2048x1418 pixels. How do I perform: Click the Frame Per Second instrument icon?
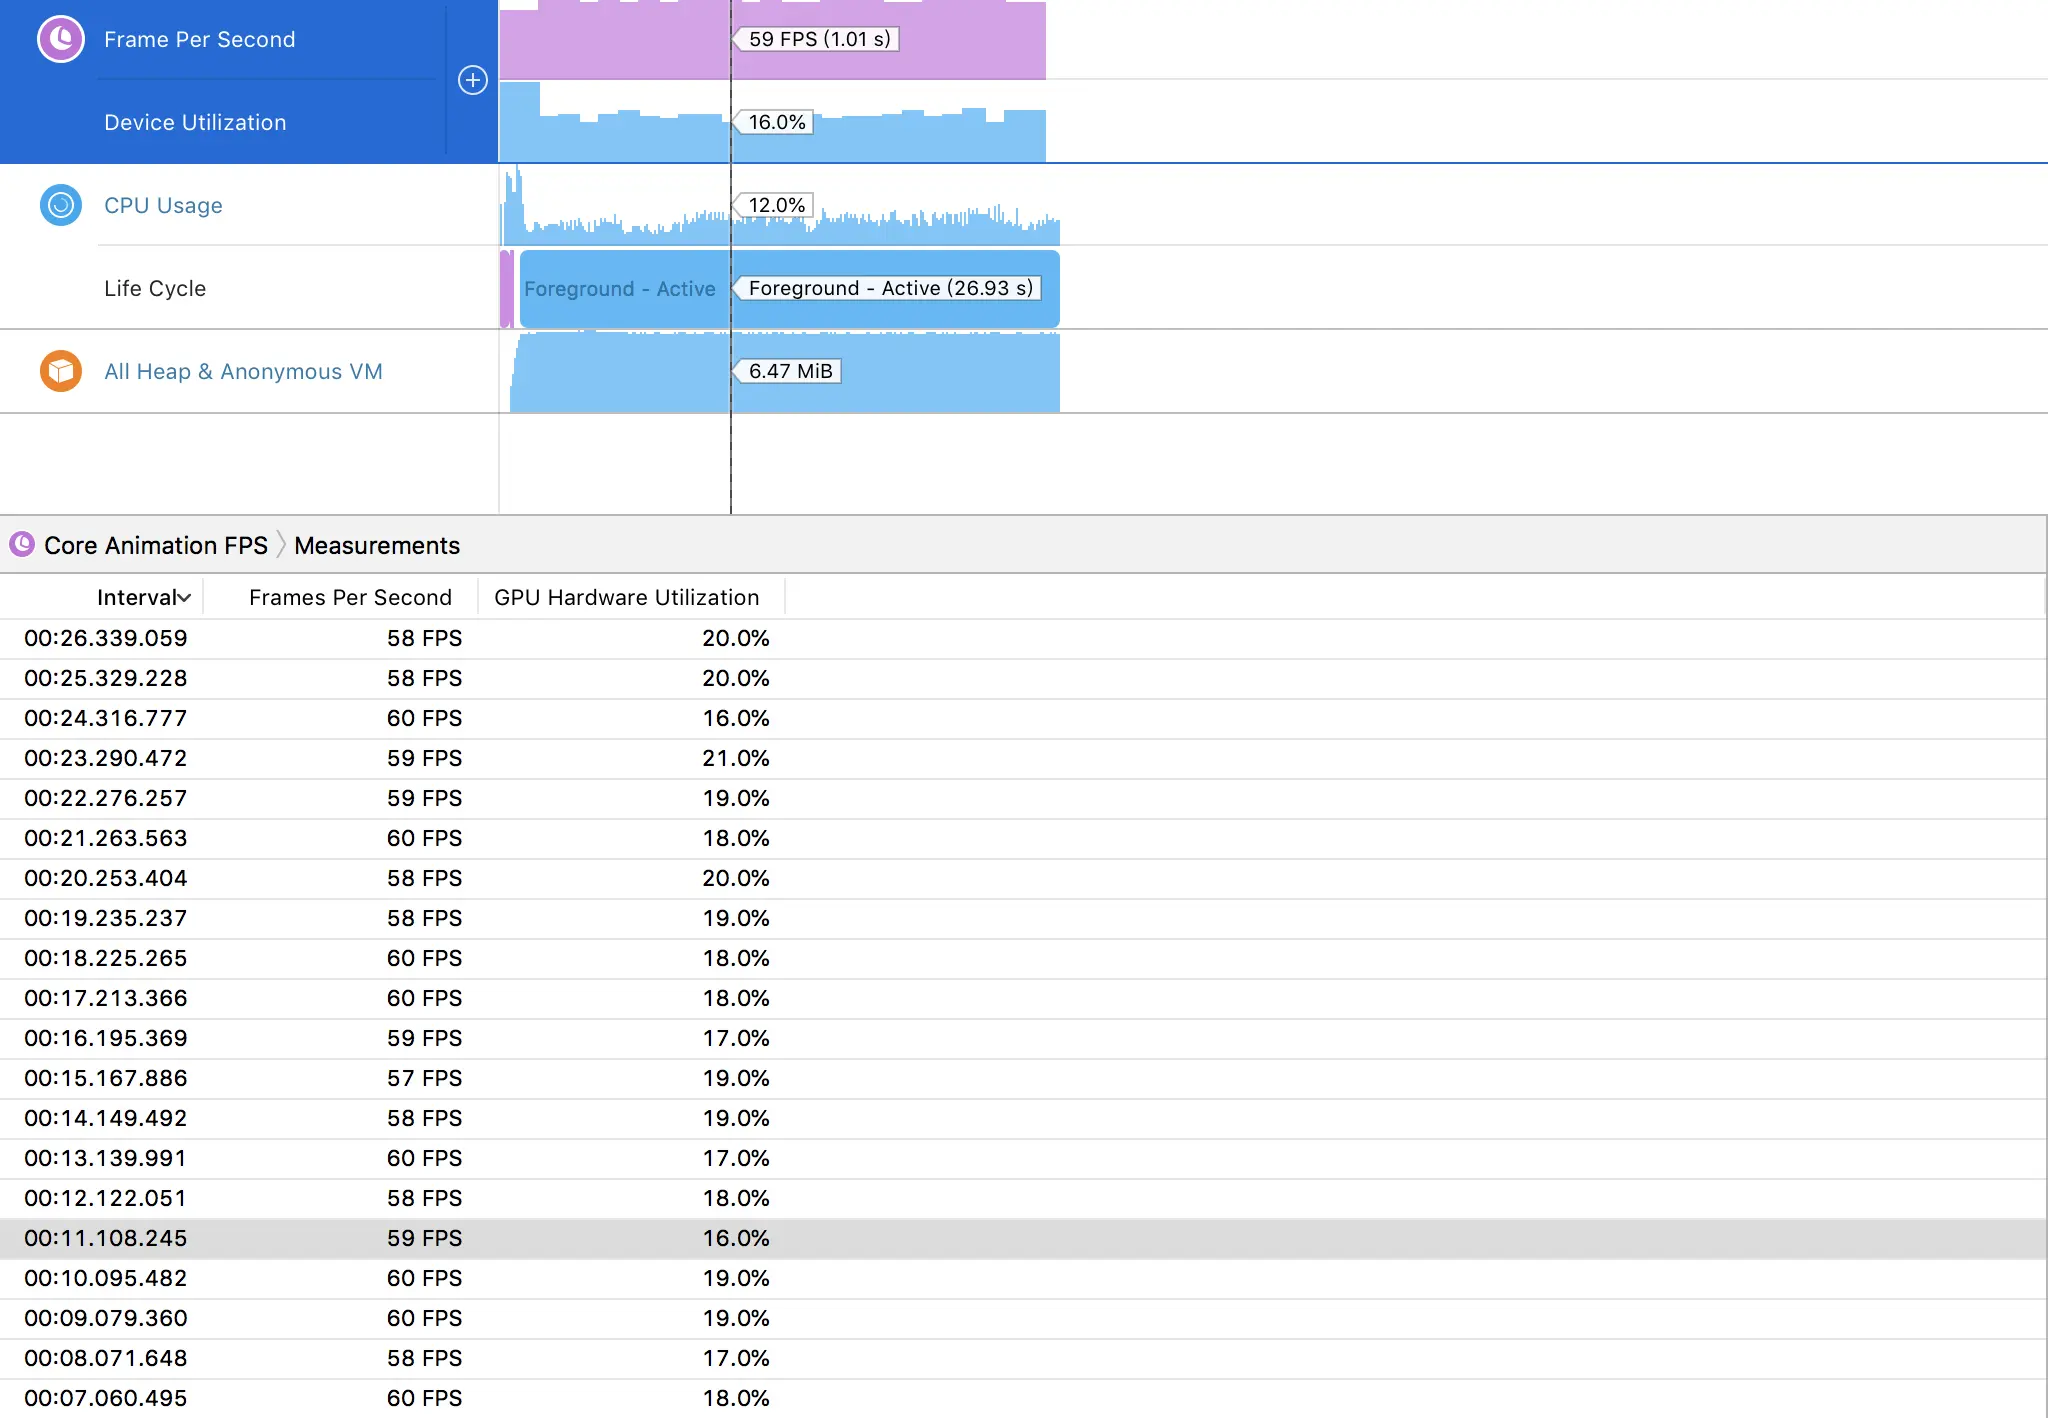(x=61, y=40)
